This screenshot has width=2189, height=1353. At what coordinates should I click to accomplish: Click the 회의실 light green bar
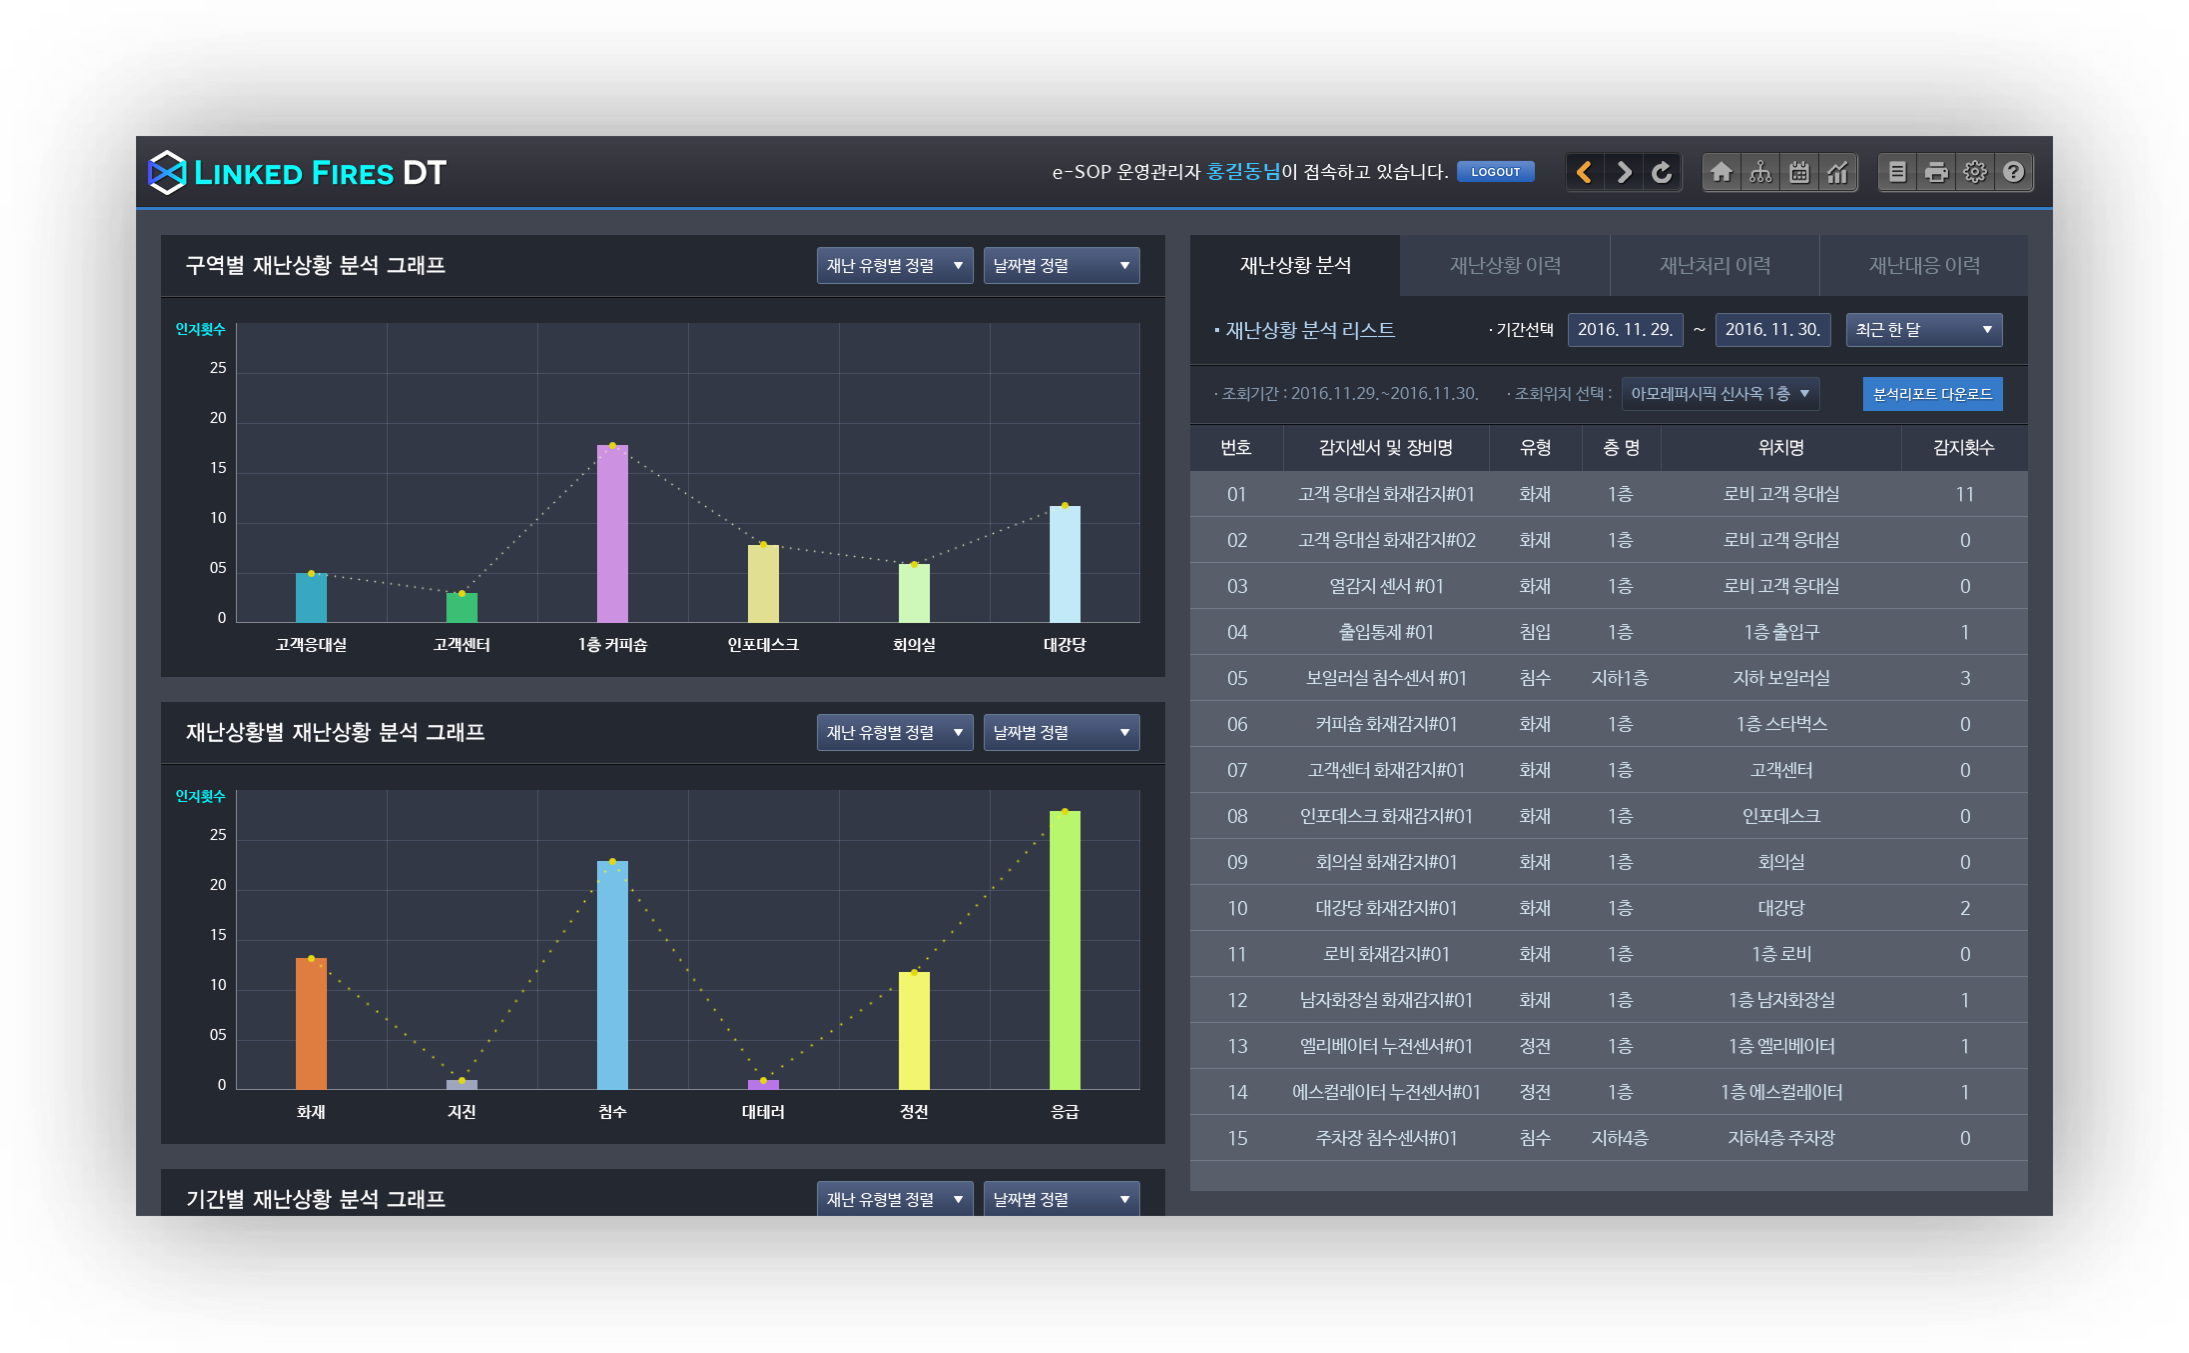tap(914, 593)
